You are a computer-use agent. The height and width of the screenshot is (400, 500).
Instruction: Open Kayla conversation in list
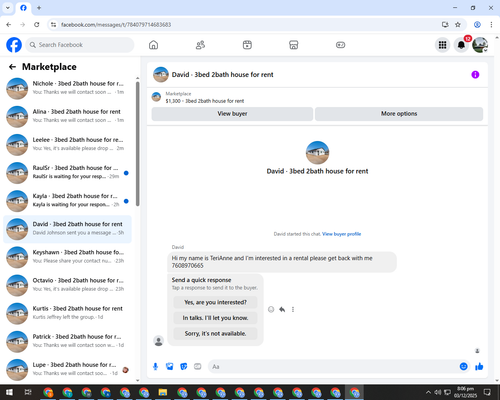(67, 201)
